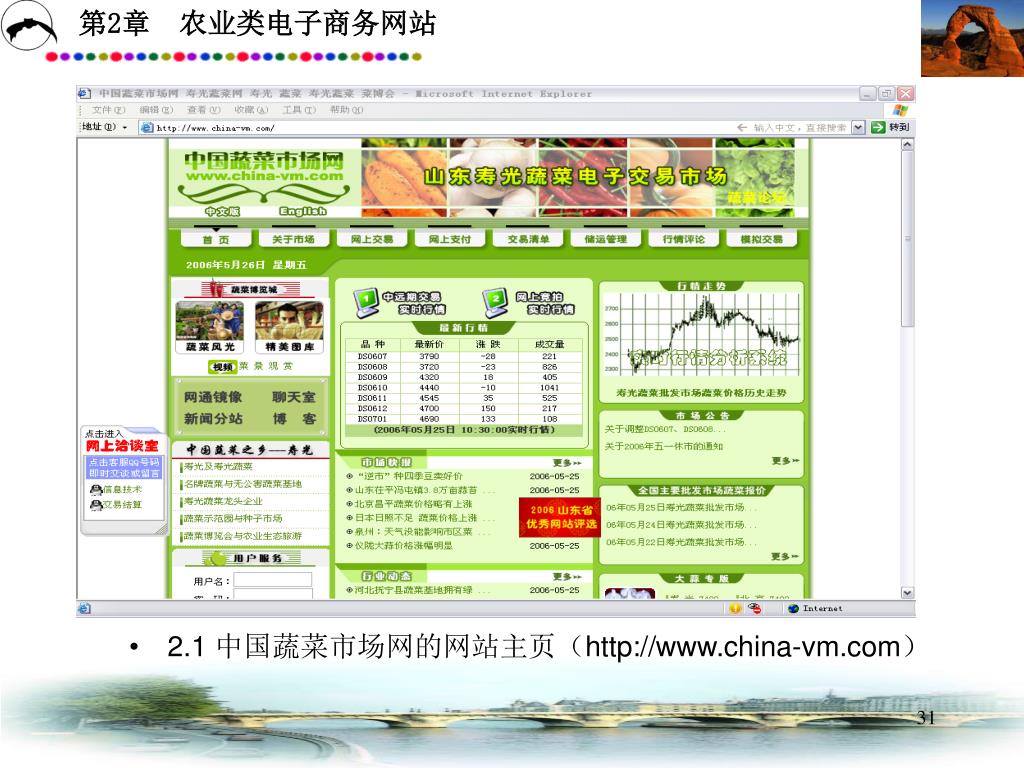Click 更多 under 全国主要批发市场蔬菜报价

785,556
